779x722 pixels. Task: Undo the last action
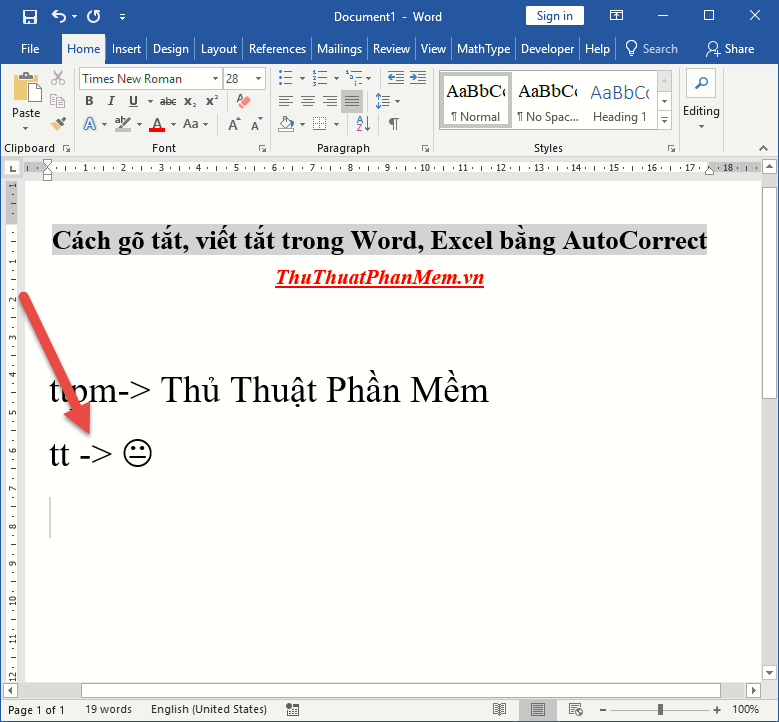[x=59, y=17]
